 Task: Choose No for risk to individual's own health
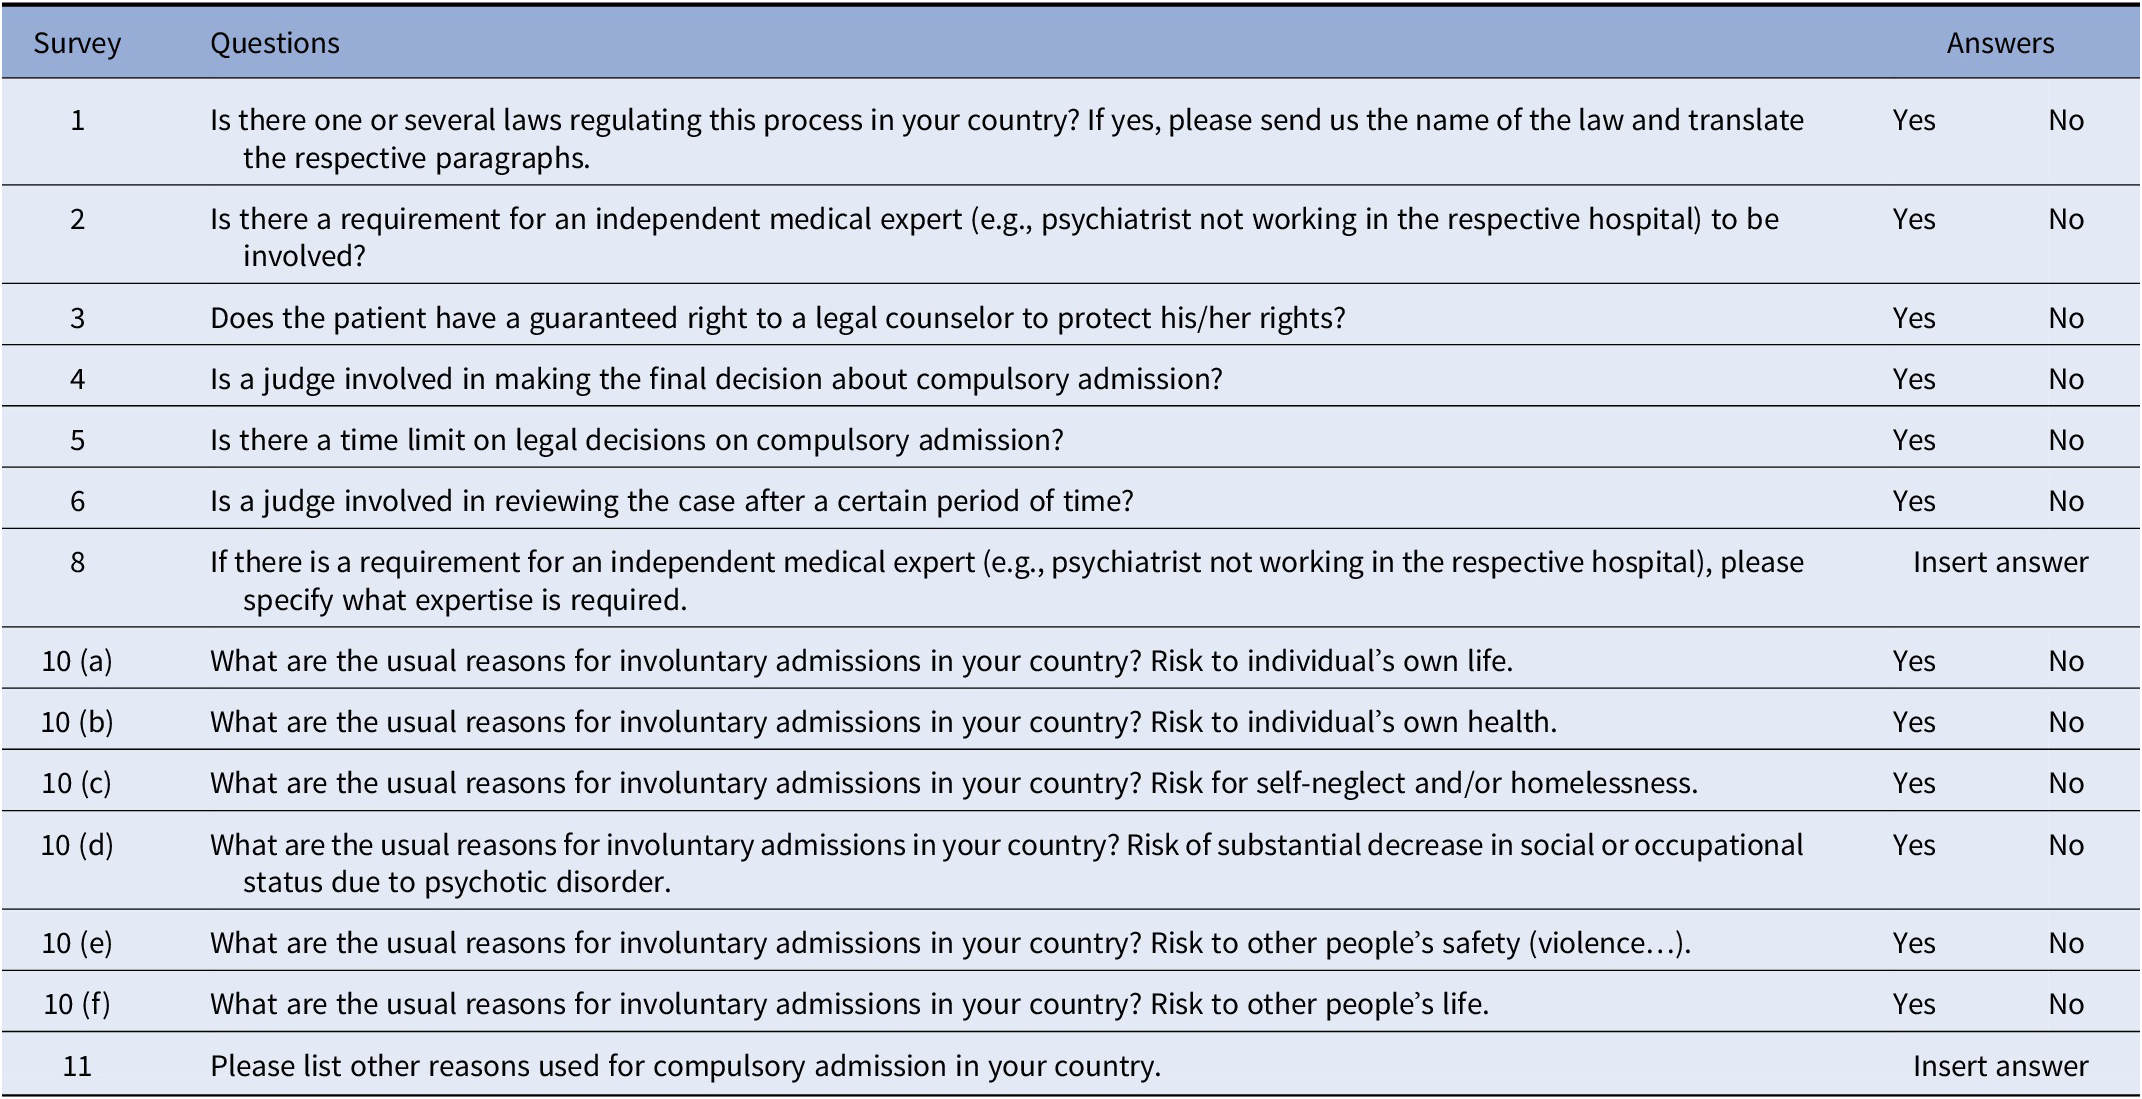click(2065, 723)
